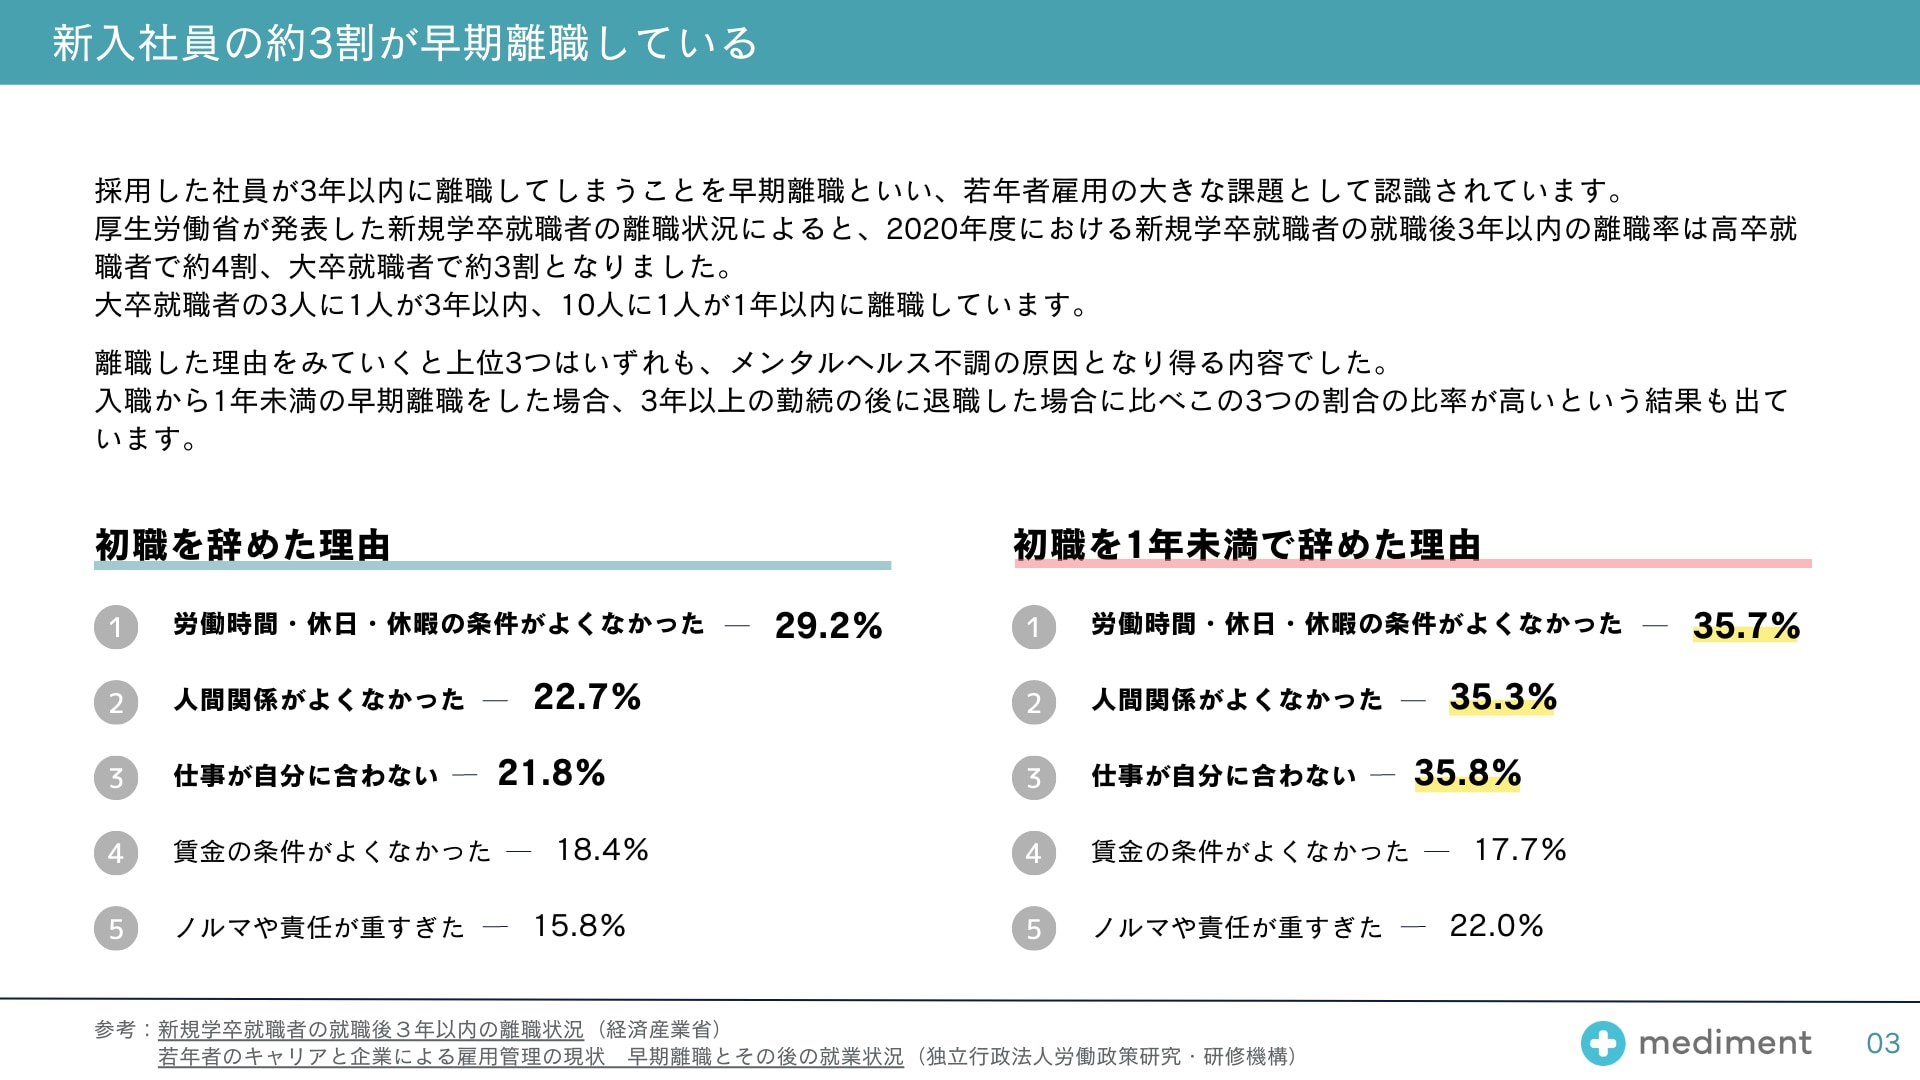Click the number 1 circle in the right list

(1034, 627)
